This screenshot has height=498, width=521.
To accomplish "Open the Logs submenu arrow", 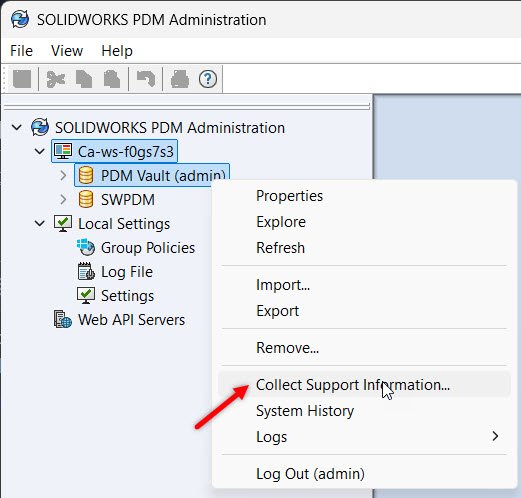I will click(x=495, y=436).
